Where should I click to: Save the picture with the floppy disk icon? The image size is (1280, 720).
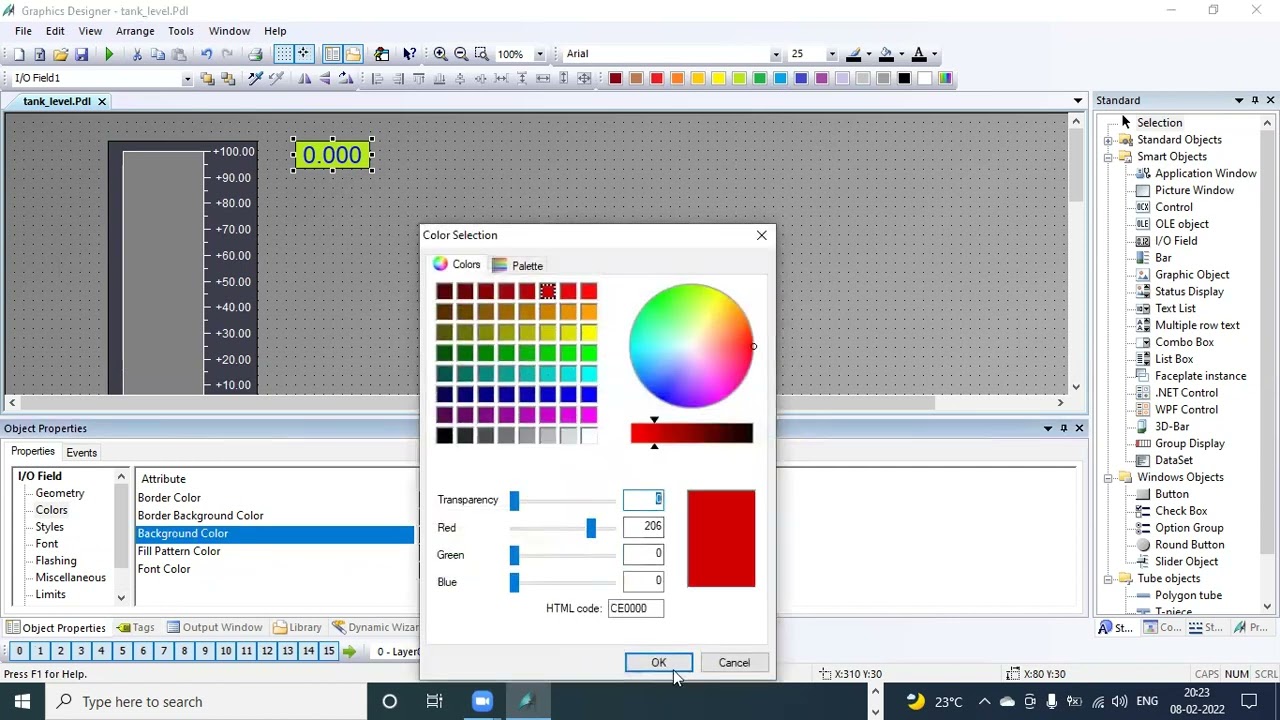point(82,54)
